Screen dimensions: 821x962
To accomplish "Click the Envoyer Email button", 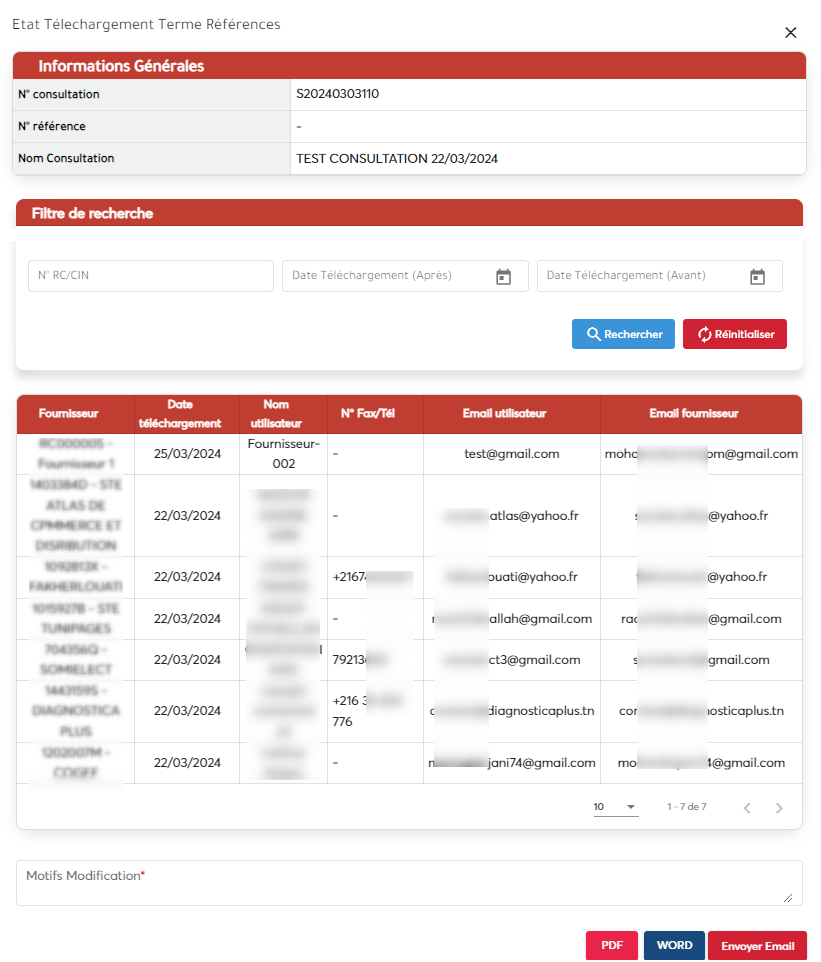I will tap(757, 946).
